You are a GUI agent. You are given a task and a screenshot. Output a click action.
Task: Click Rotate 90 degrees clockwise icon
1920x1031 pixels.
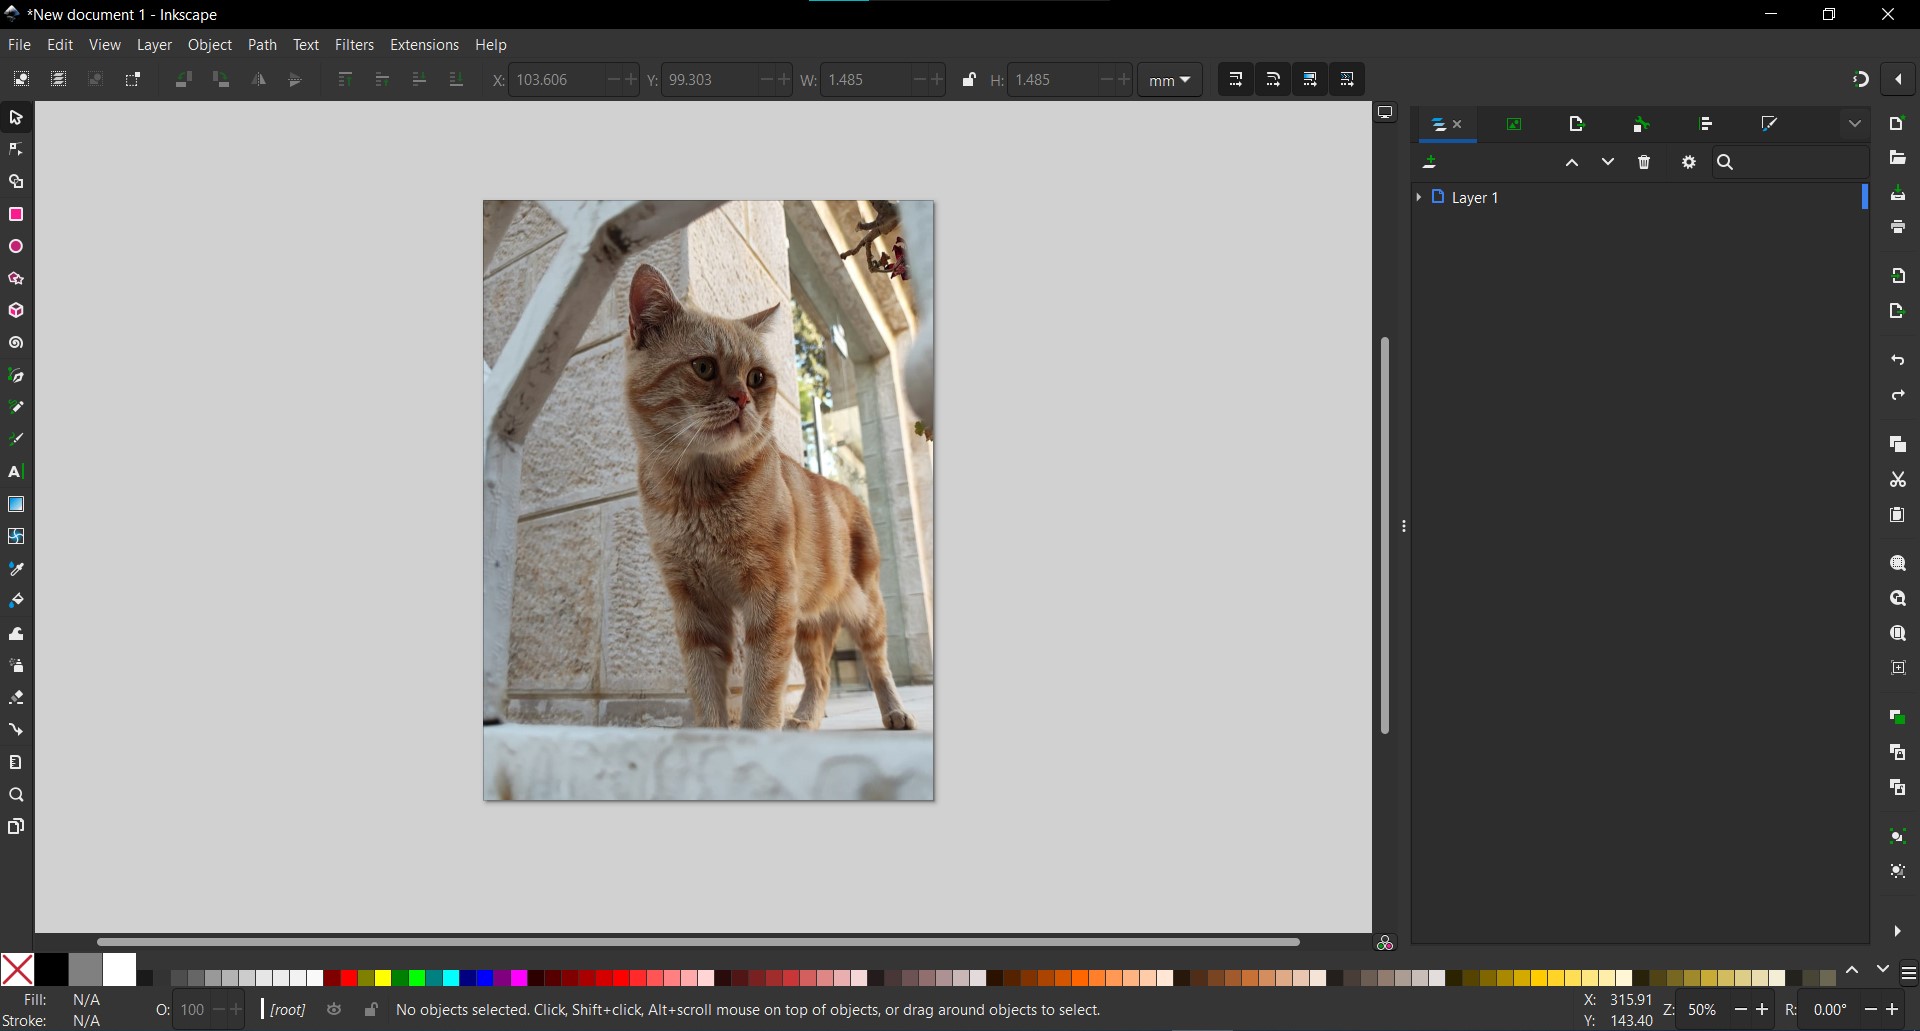(221, 80)
